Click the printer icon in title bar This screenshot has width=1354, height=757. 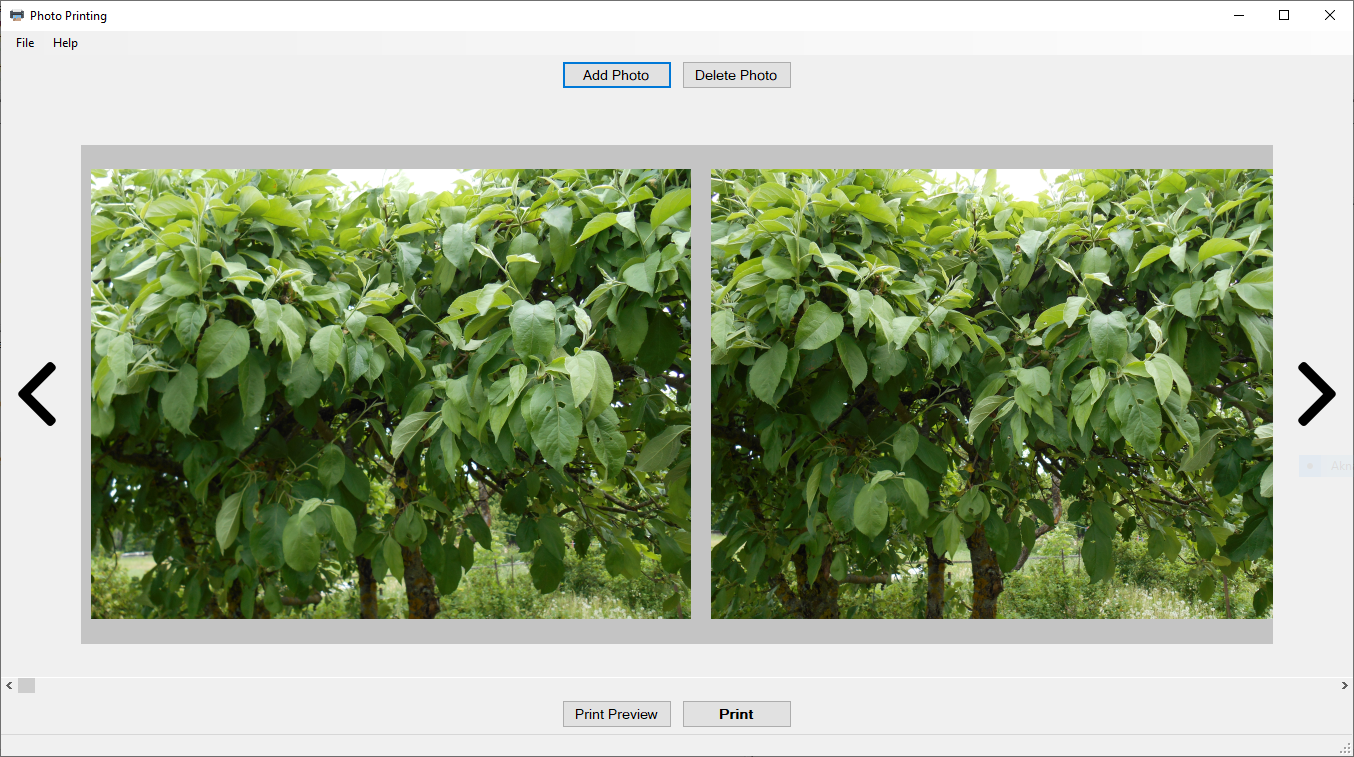pos(16,16)
